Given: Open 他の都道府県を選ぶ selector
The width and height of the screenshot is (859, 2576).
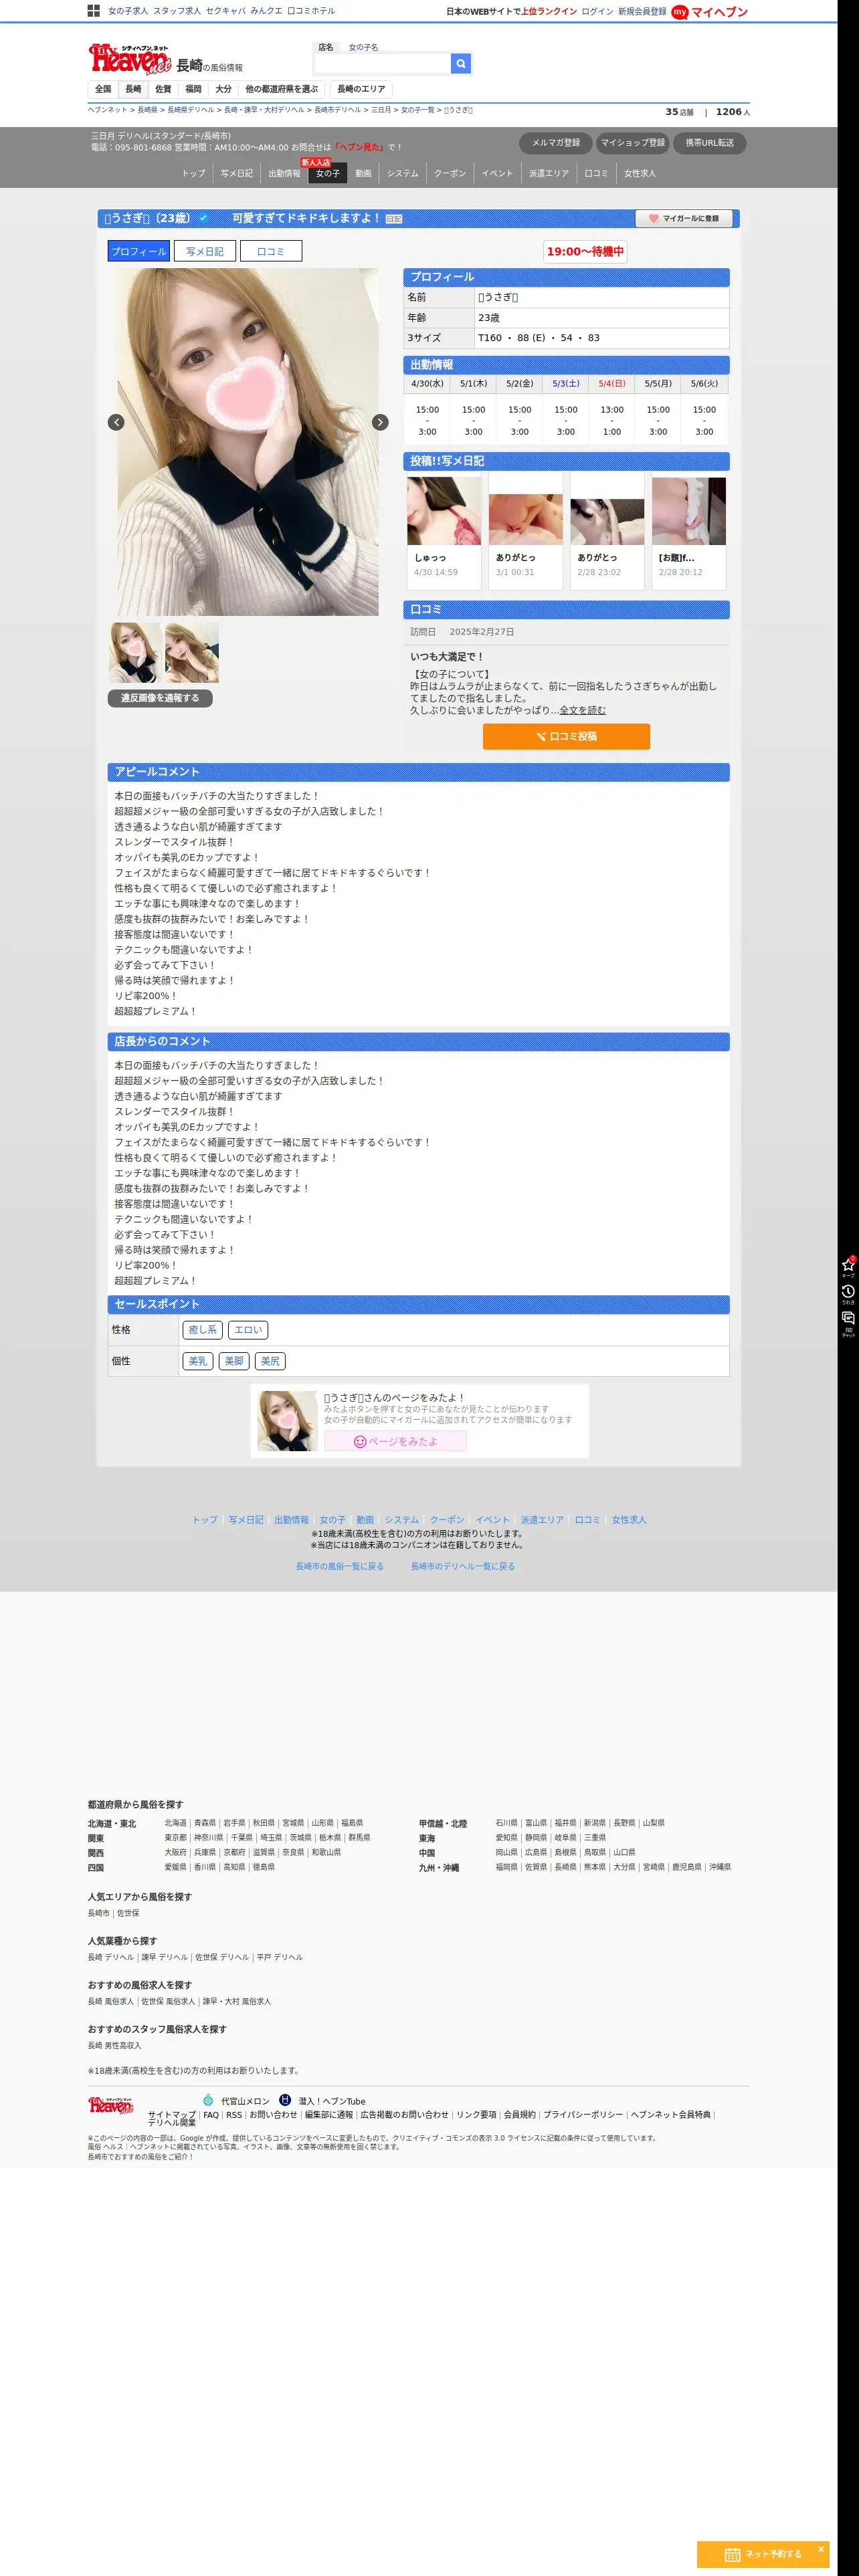Looking at the screenshot, I should click(282, 89).
